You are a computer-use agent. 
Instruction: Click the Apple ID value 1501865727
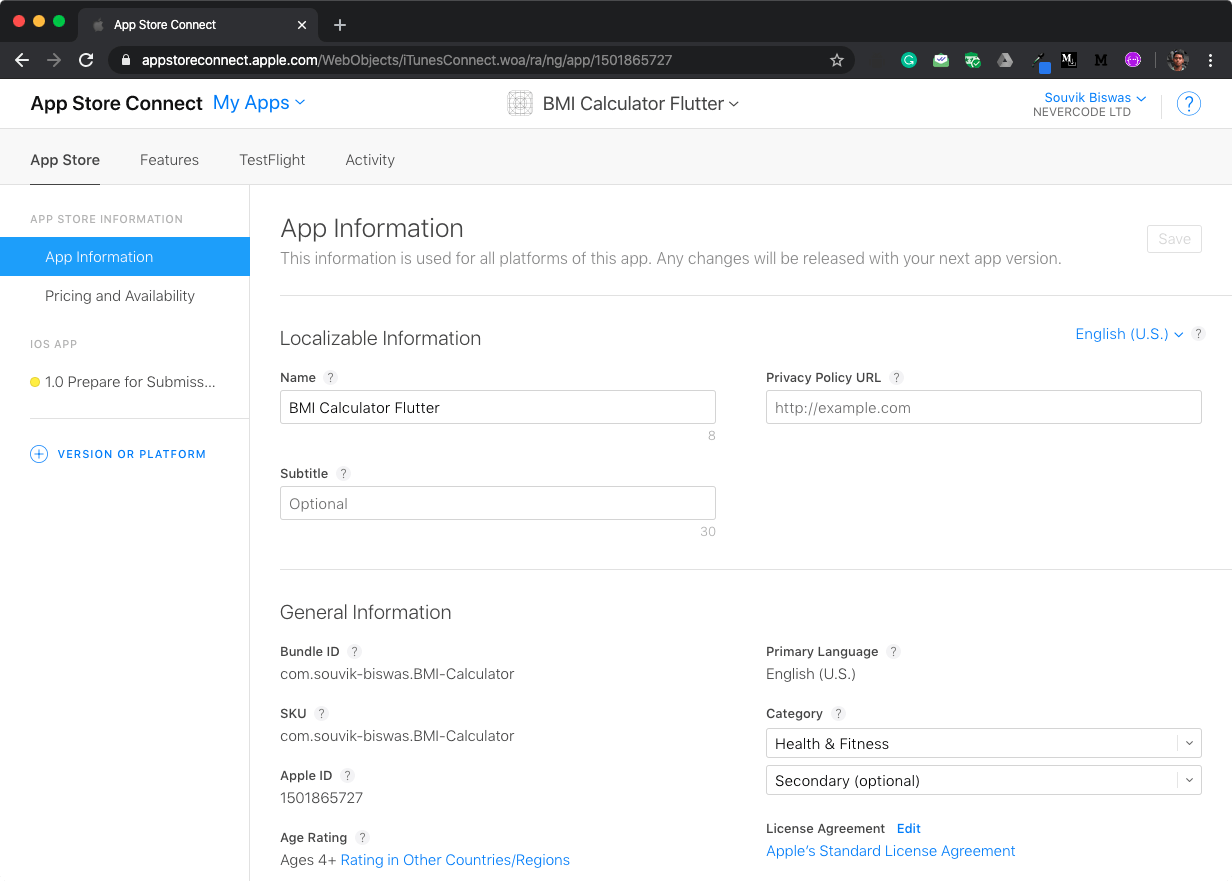tap(321, 798)
